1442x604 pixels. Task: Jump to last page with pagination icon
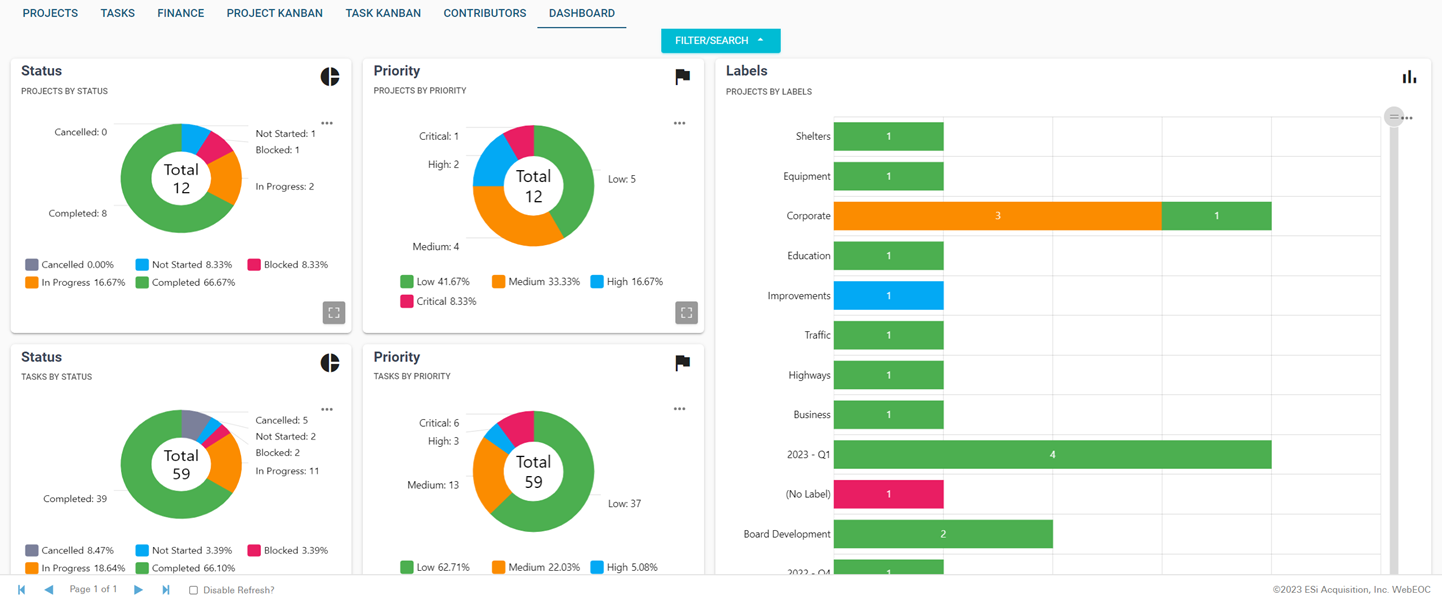pyautogui.click(x=165, y=590)
